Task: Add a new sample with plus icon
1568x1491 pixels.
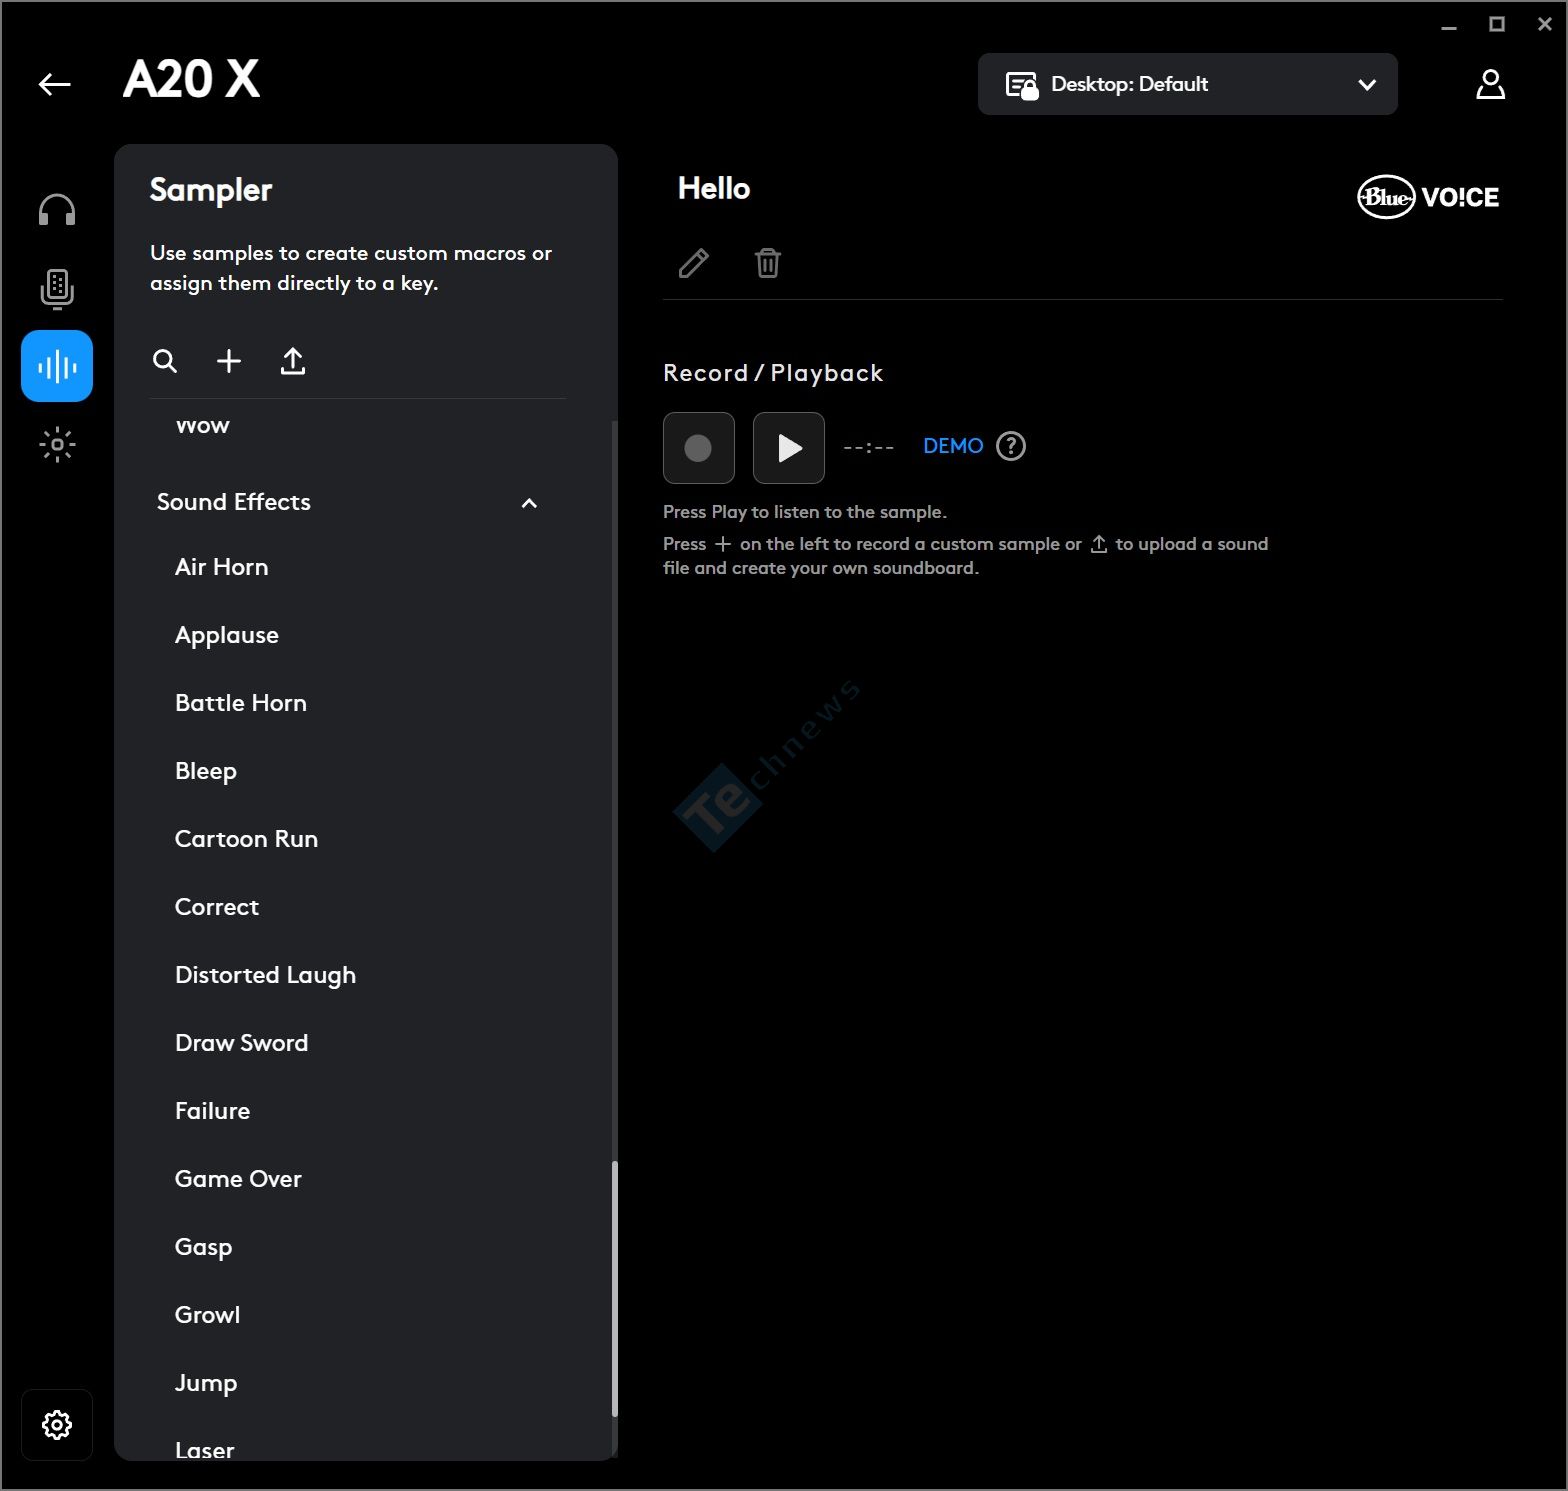Action: click(229, 361)
